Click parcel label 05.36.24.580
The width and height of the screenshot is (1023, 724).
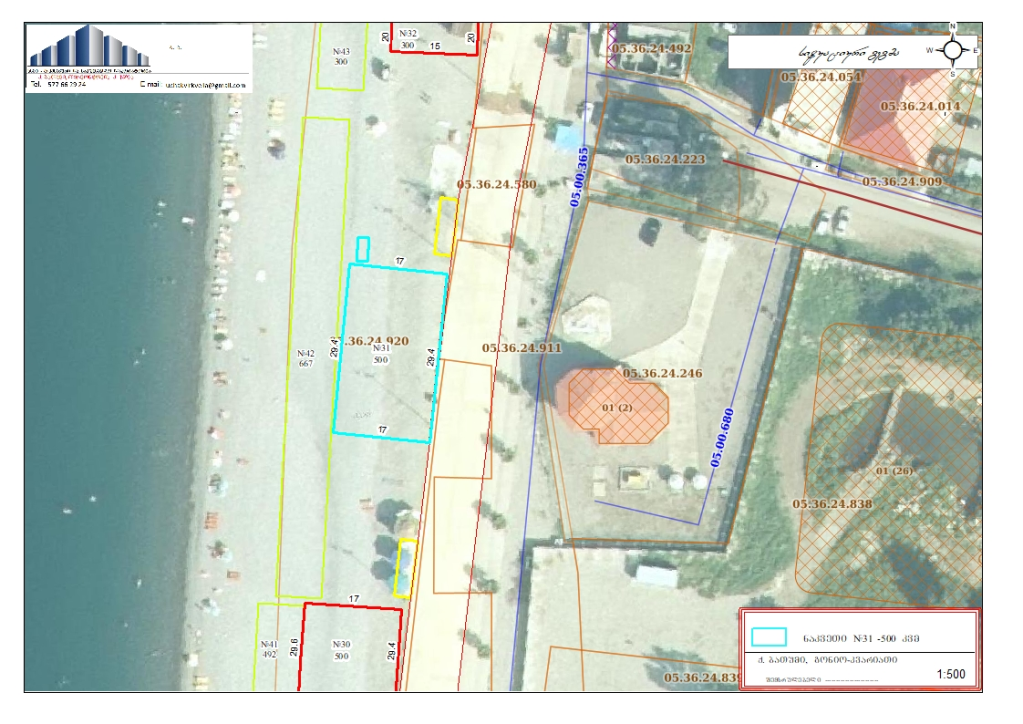pos(496,185)
